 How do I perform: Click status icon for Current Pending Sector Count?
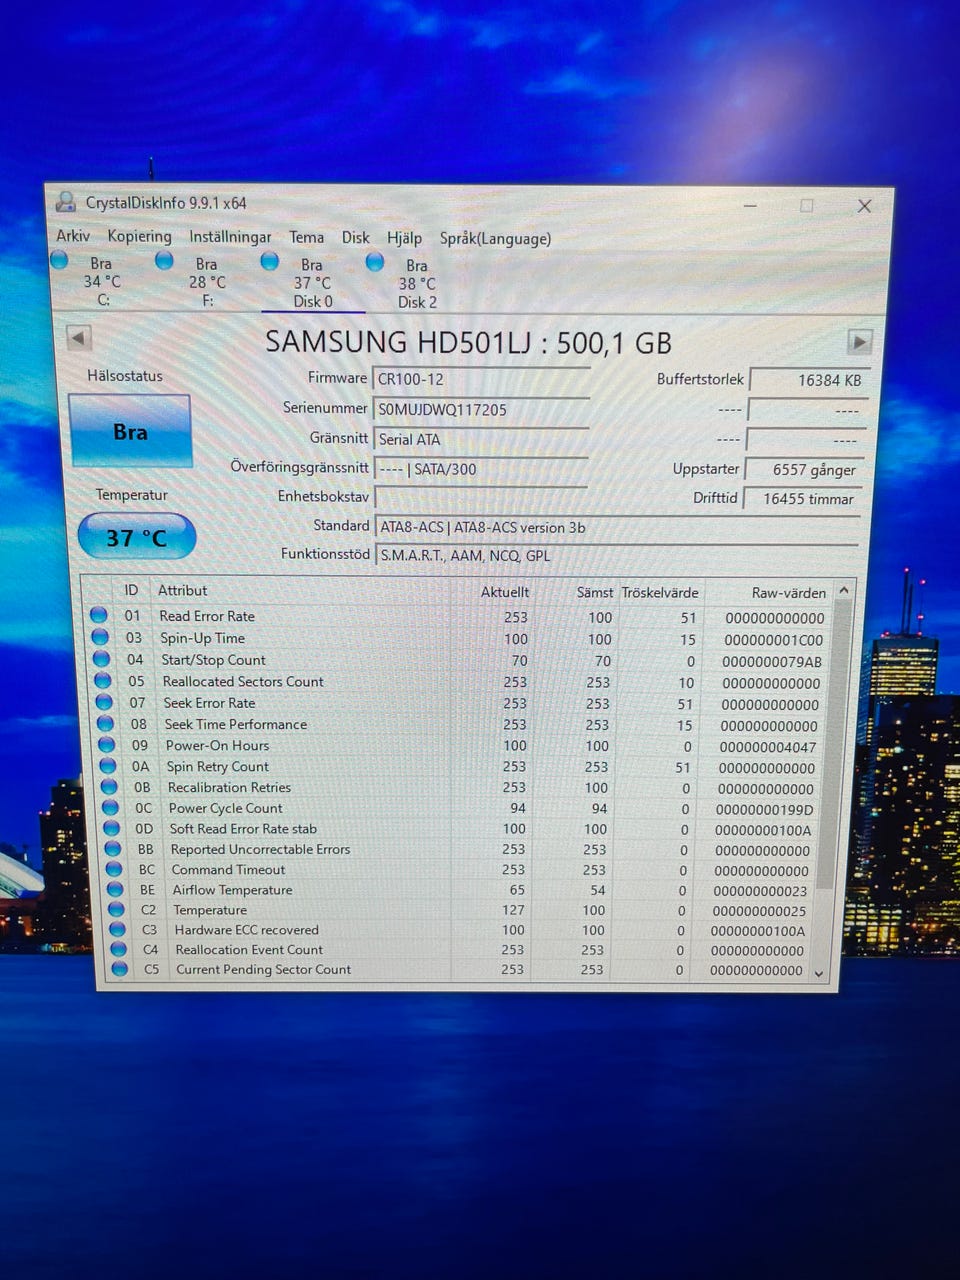(120, 969)
